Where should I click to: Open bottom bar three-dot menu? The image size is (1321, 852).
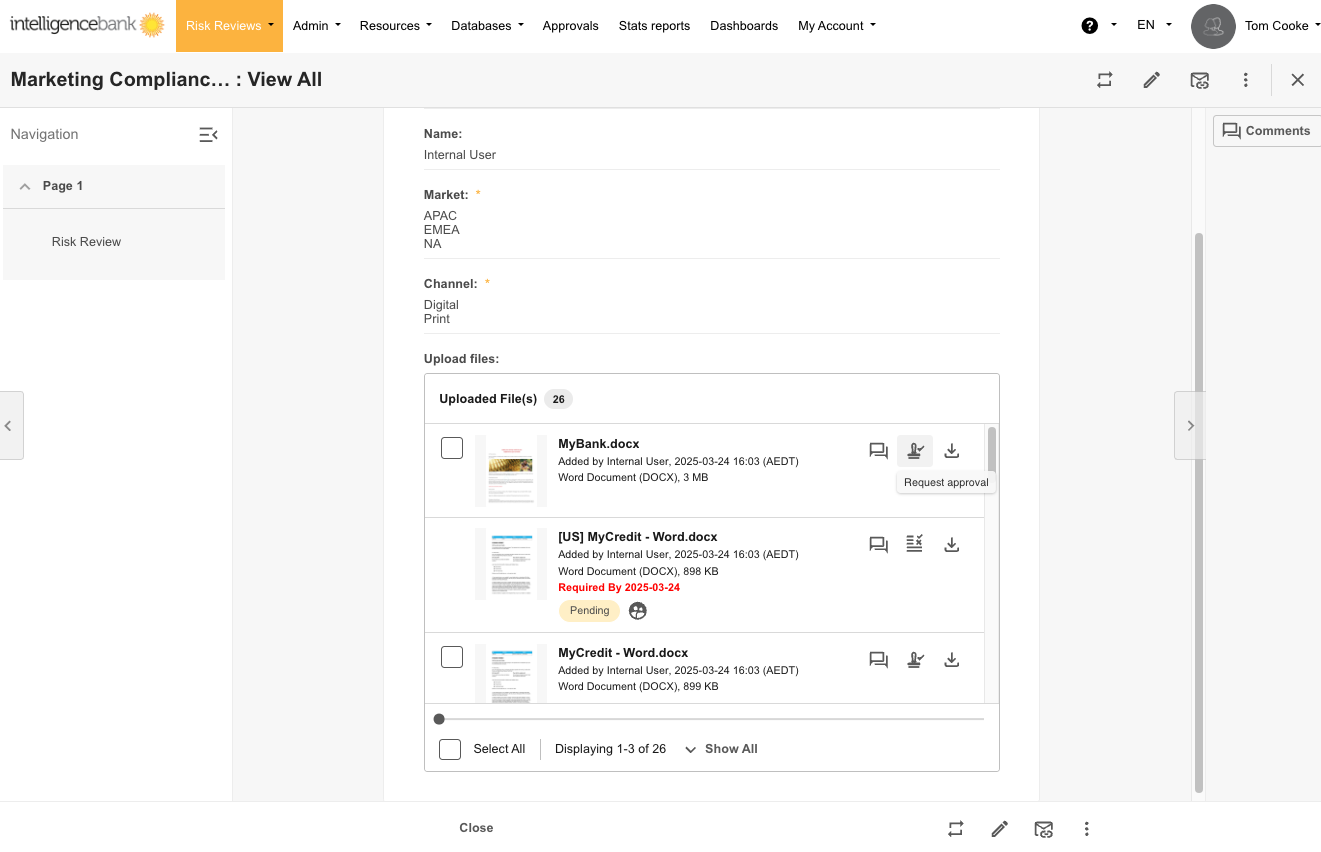pos(1087,829)
